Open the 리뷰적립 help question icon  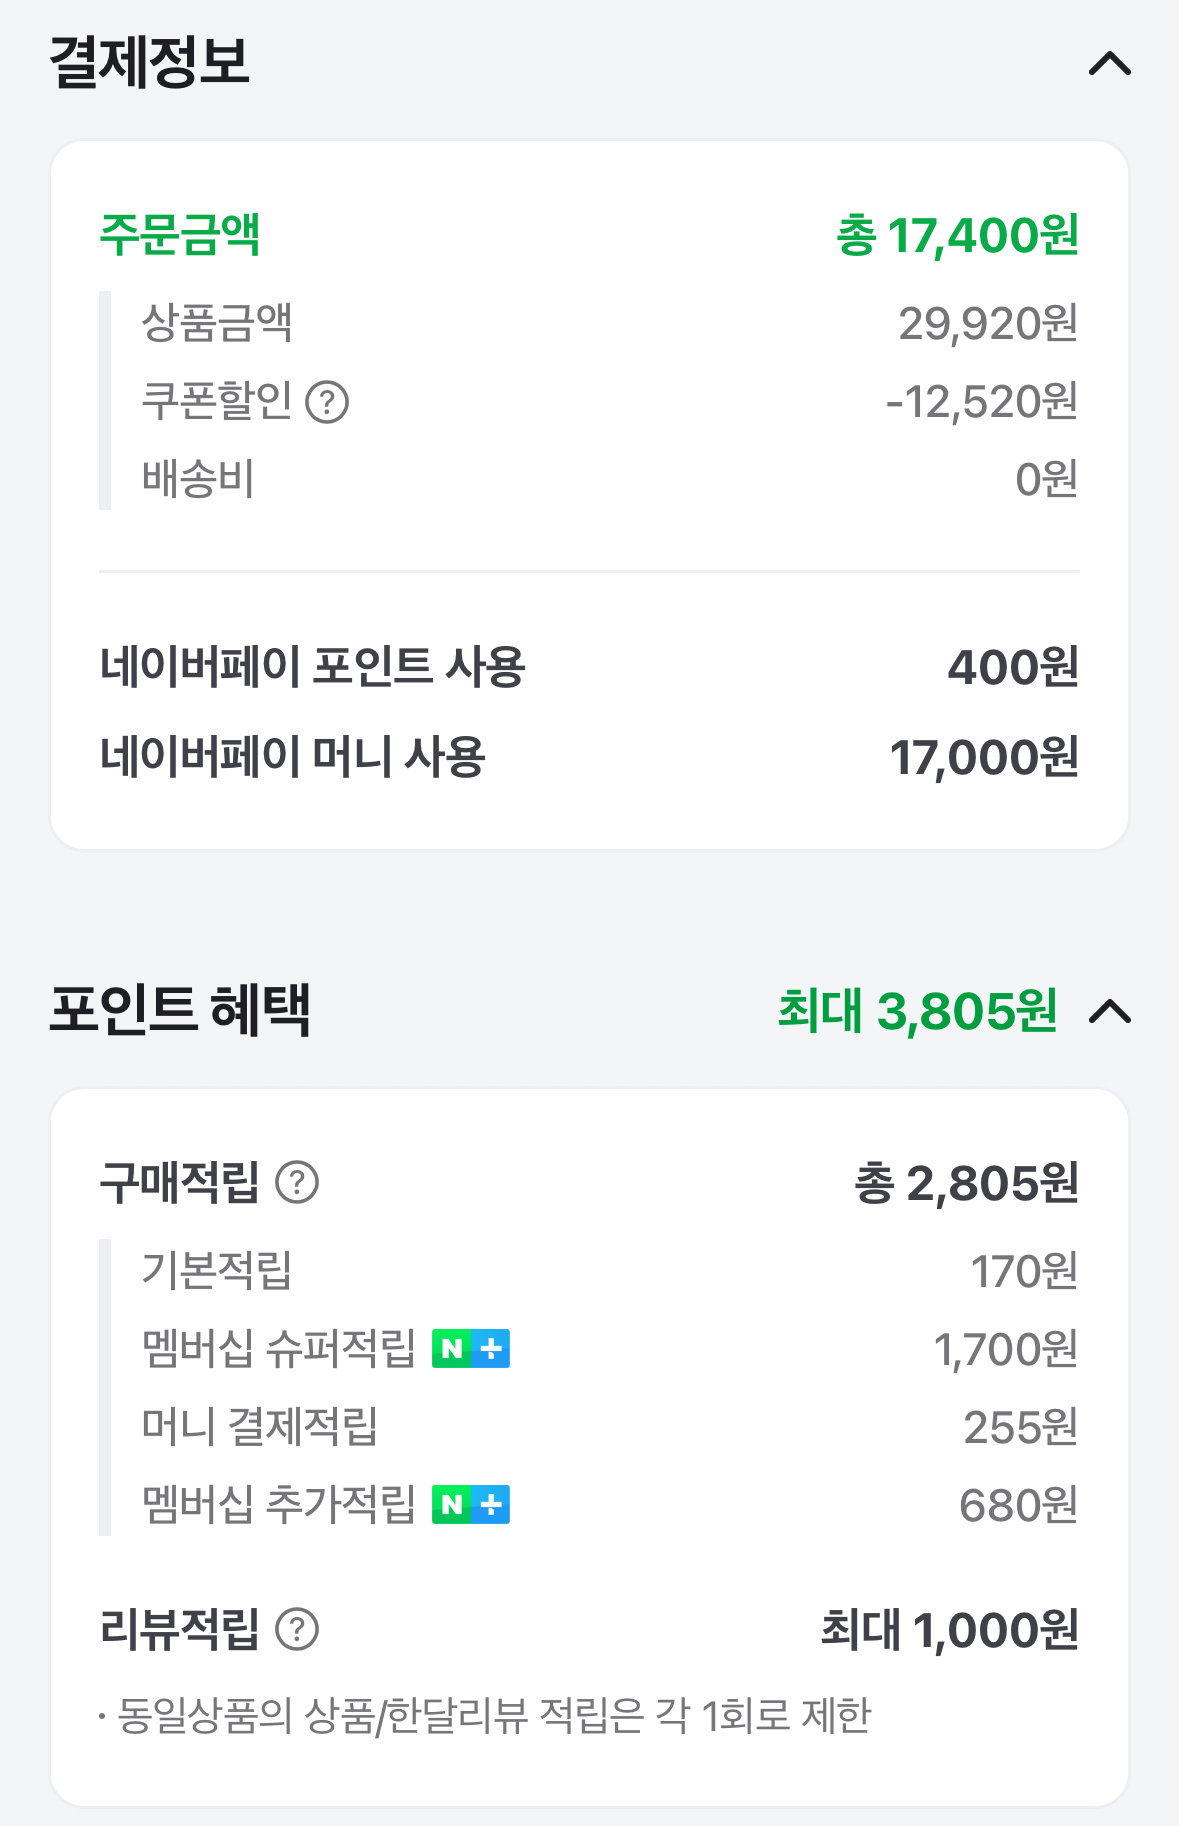[297, 1630]
